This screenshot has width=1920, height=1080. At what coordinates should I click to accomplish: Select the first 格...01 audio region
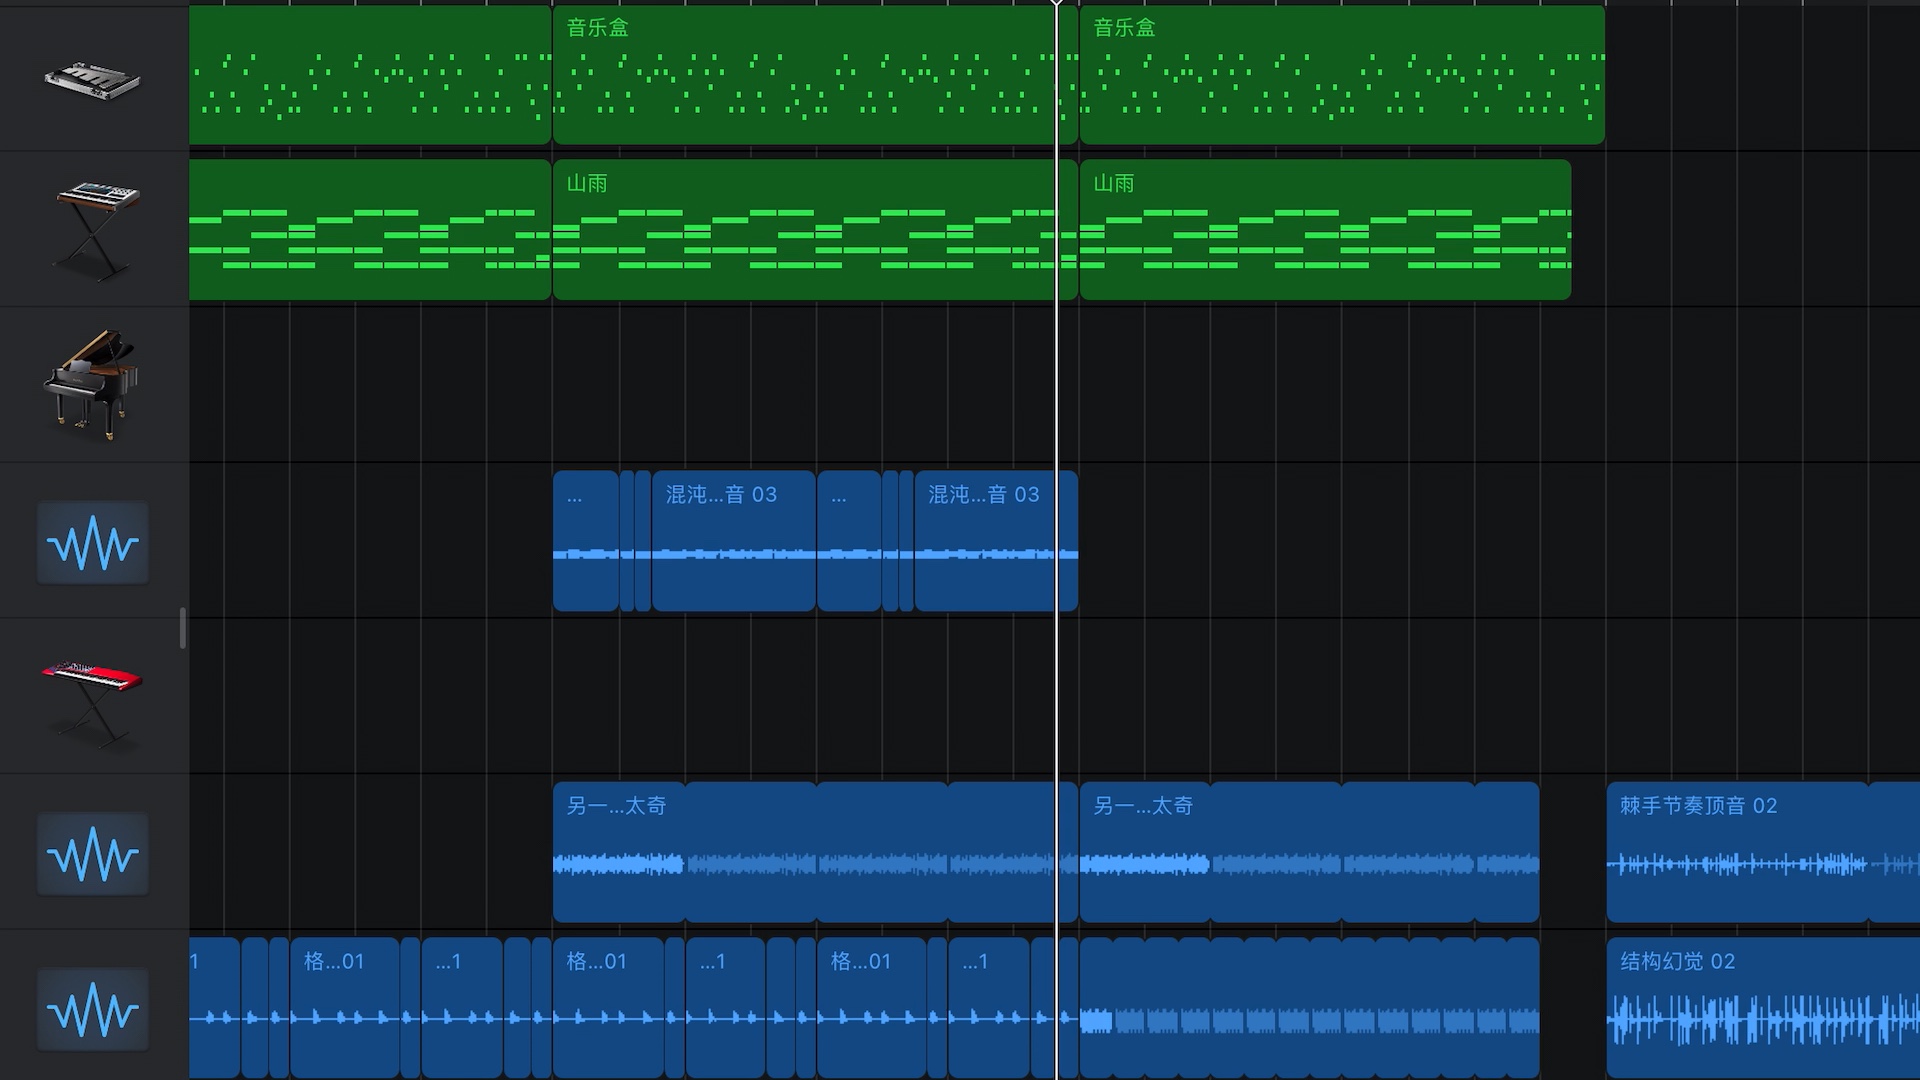[345, 1008]
